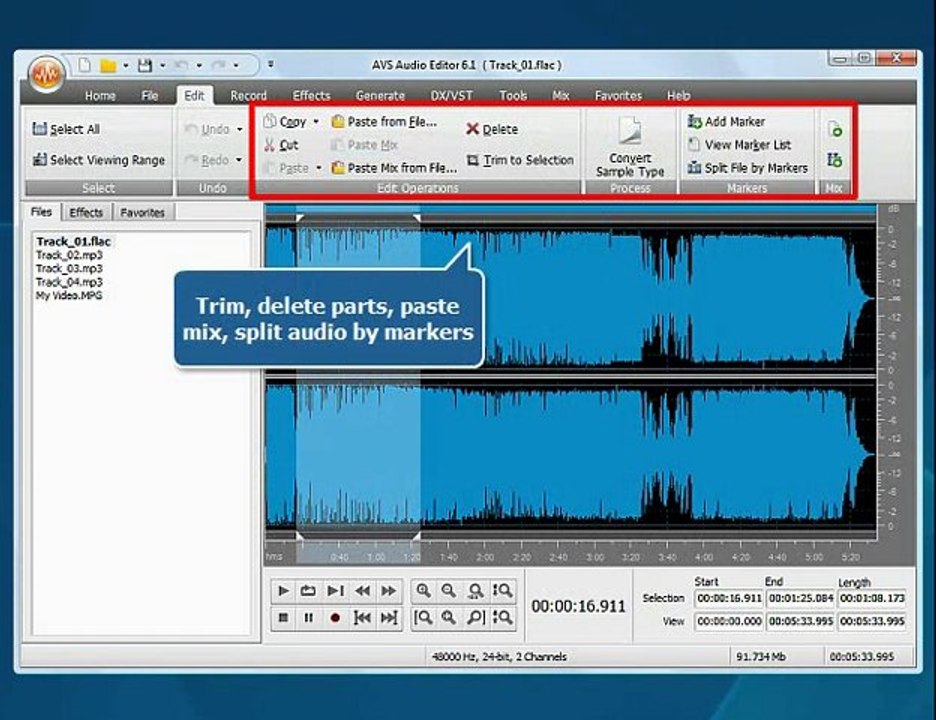Image resolution: width=936 pixels, height=720 pixels.
Task: Expand the Paste dropdown arrow
Action: click(x=318, y=168)
